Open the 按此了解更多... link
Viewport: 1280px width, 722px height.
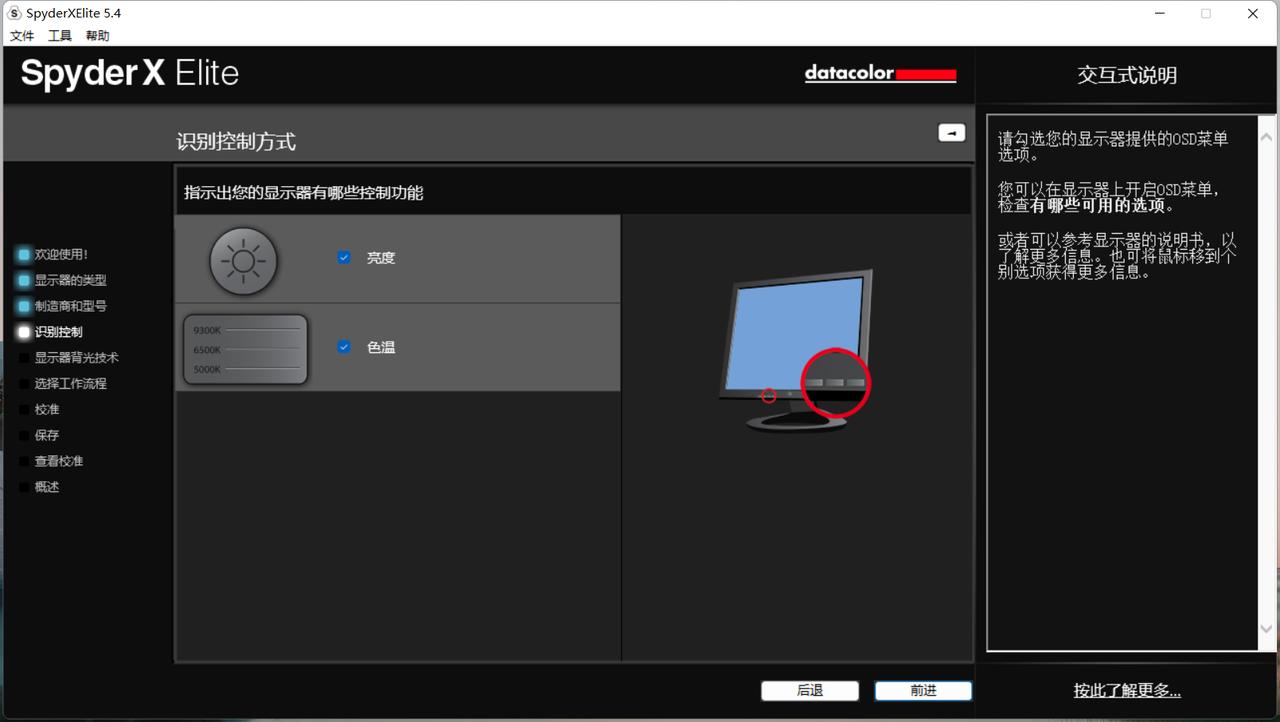1127,690
